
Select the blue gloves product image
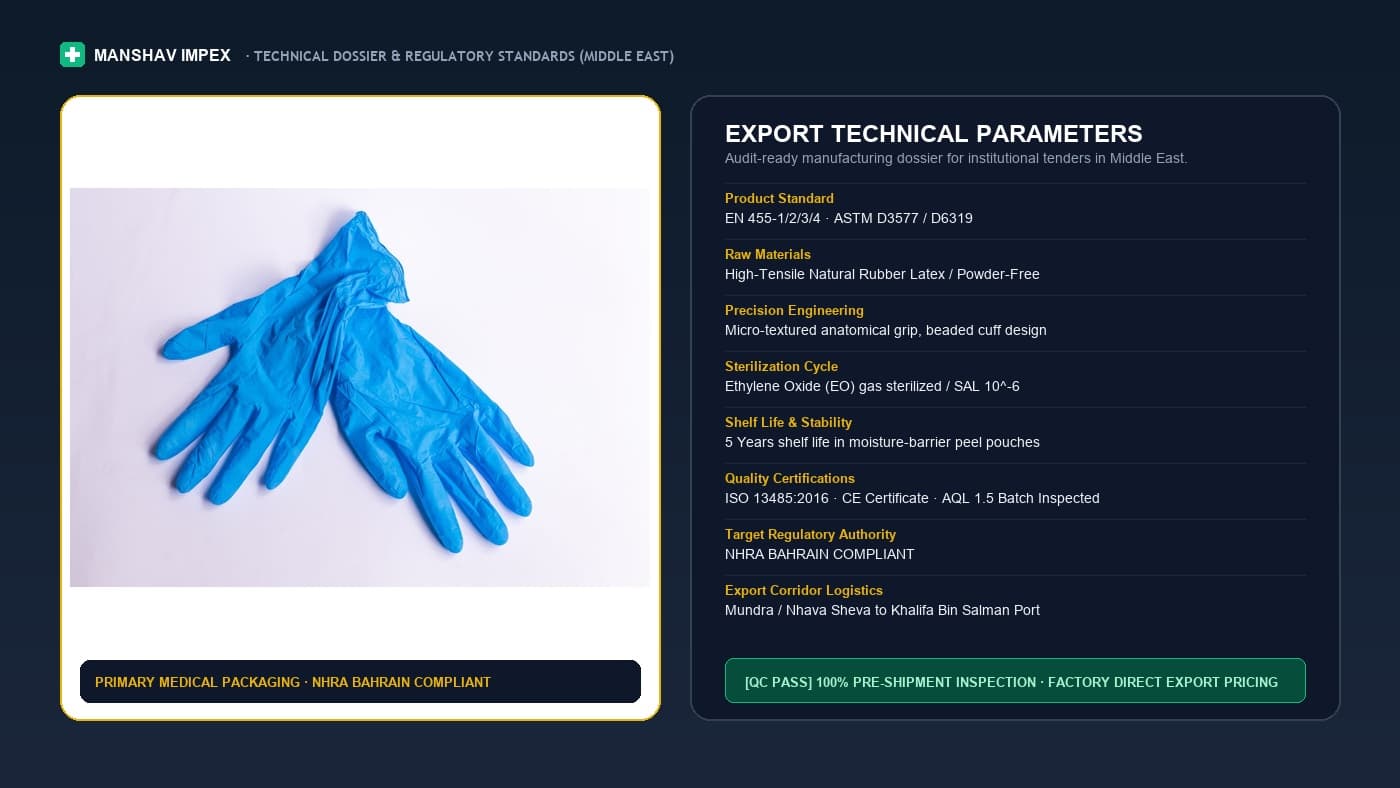coord(360,387)
